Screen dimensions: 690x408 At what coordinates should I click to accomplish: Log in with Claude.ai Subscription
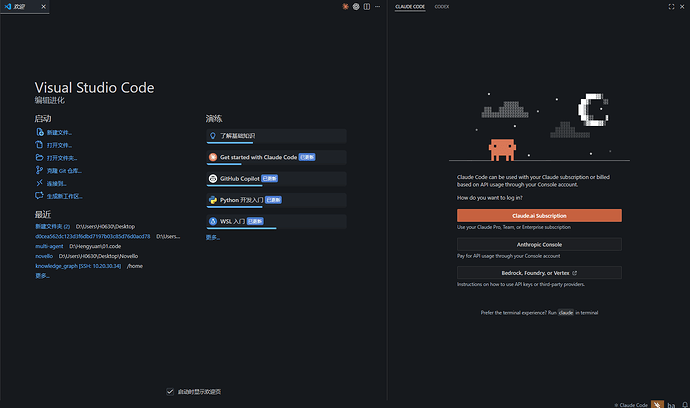click(539, 216)
